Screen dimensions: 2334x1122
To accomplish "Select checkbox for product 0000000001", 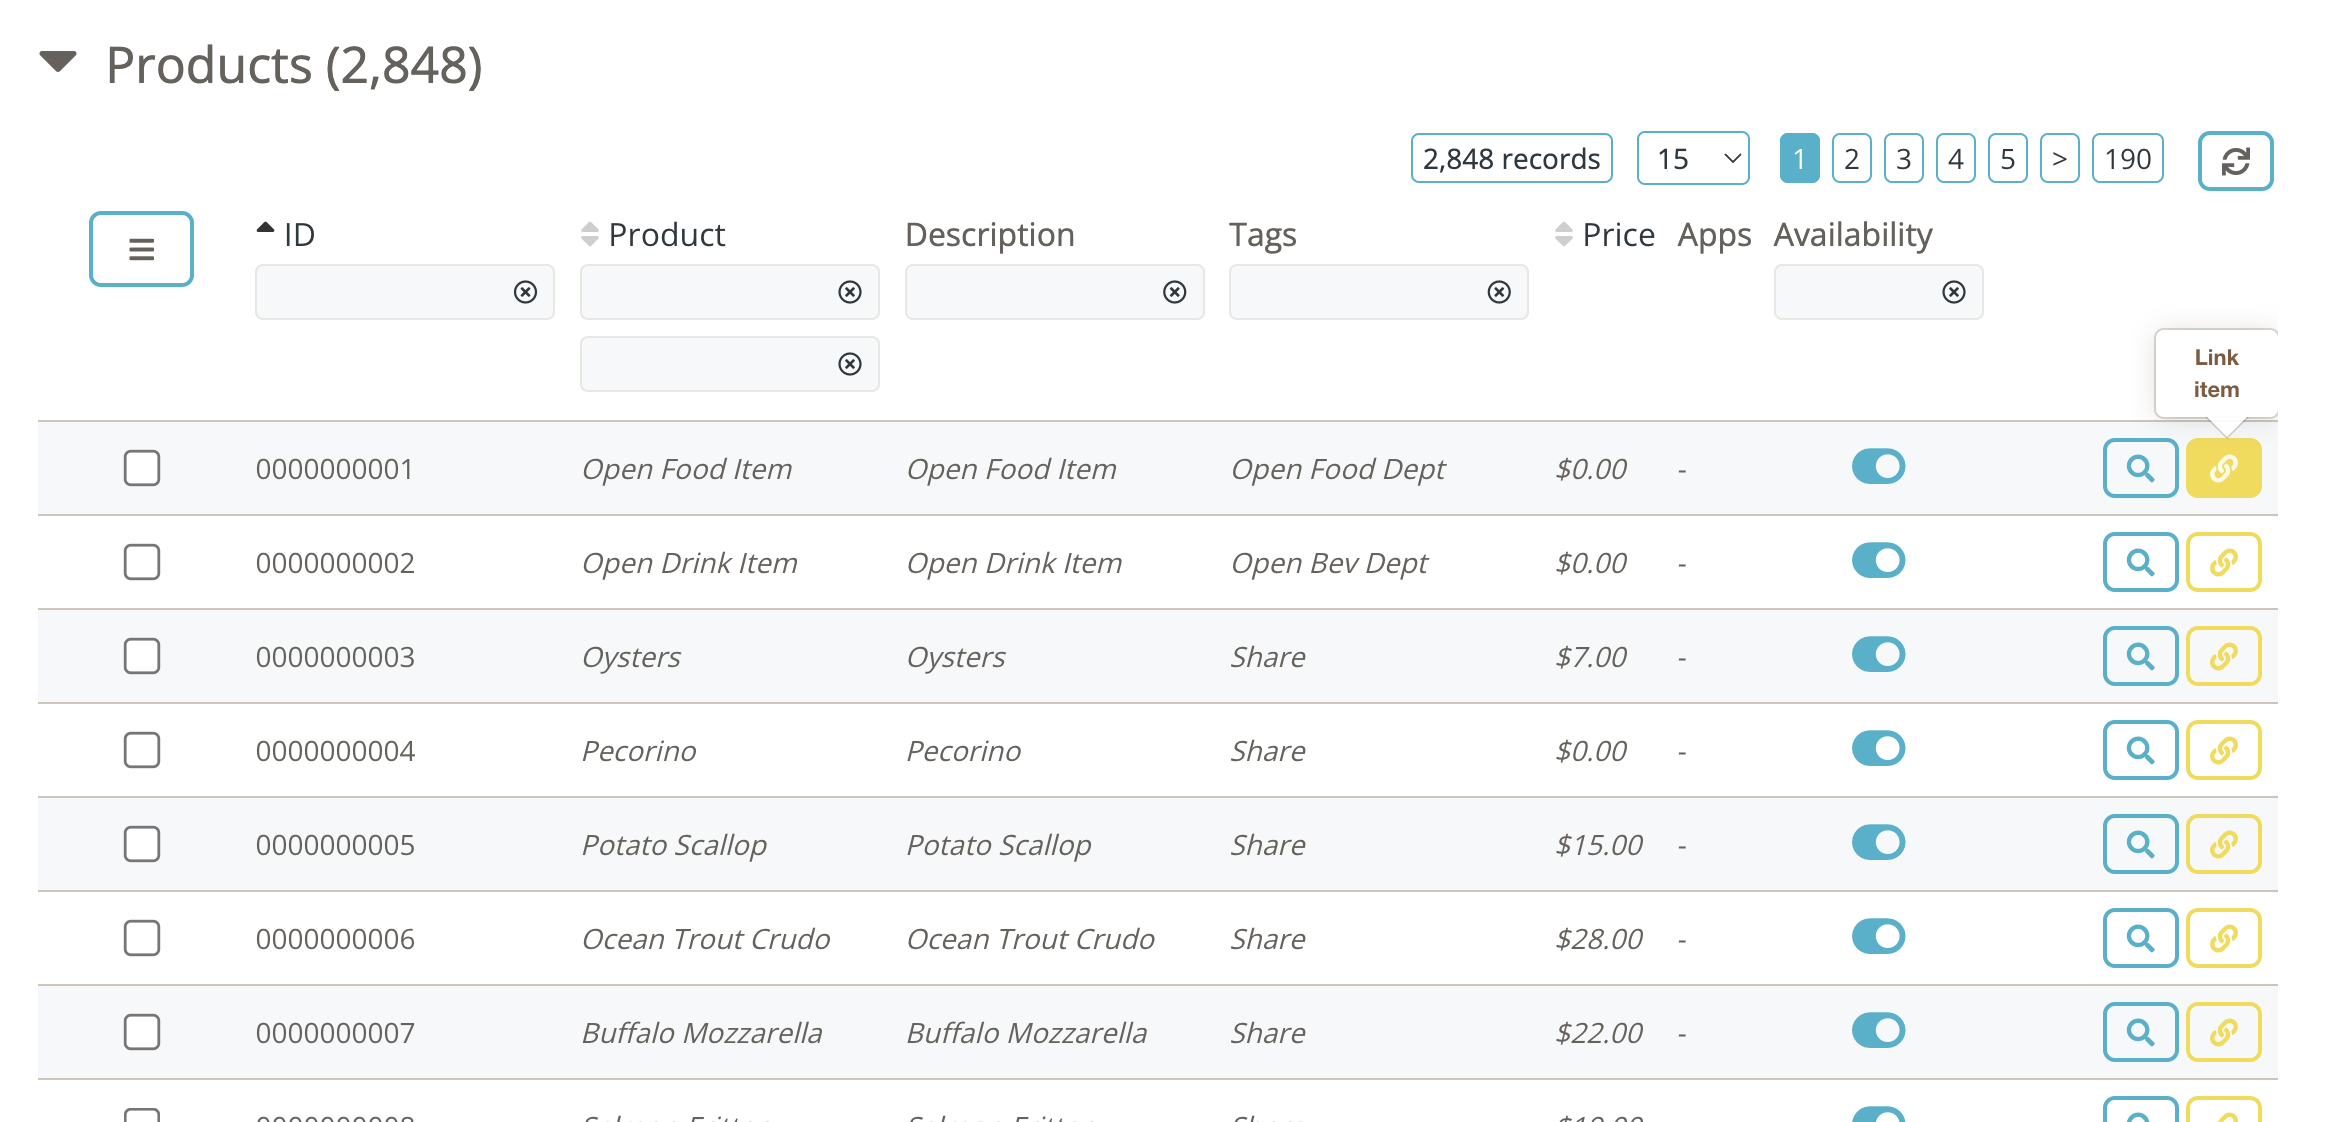I will [x=142, y=468].
